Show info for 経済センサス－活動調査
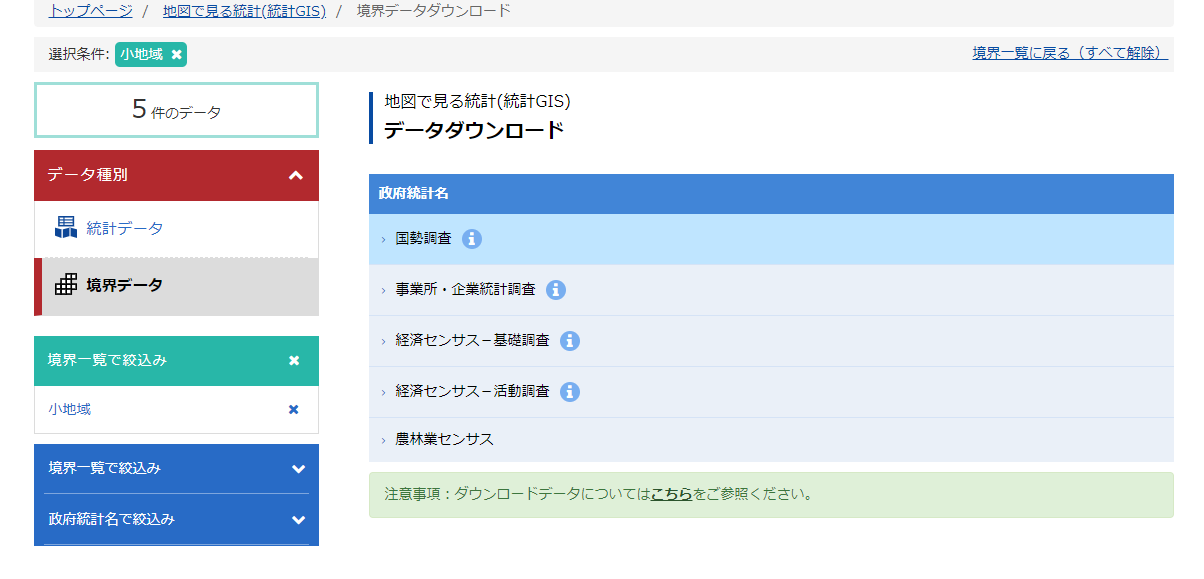This screenshot has width=1204, height=579. 570,392
